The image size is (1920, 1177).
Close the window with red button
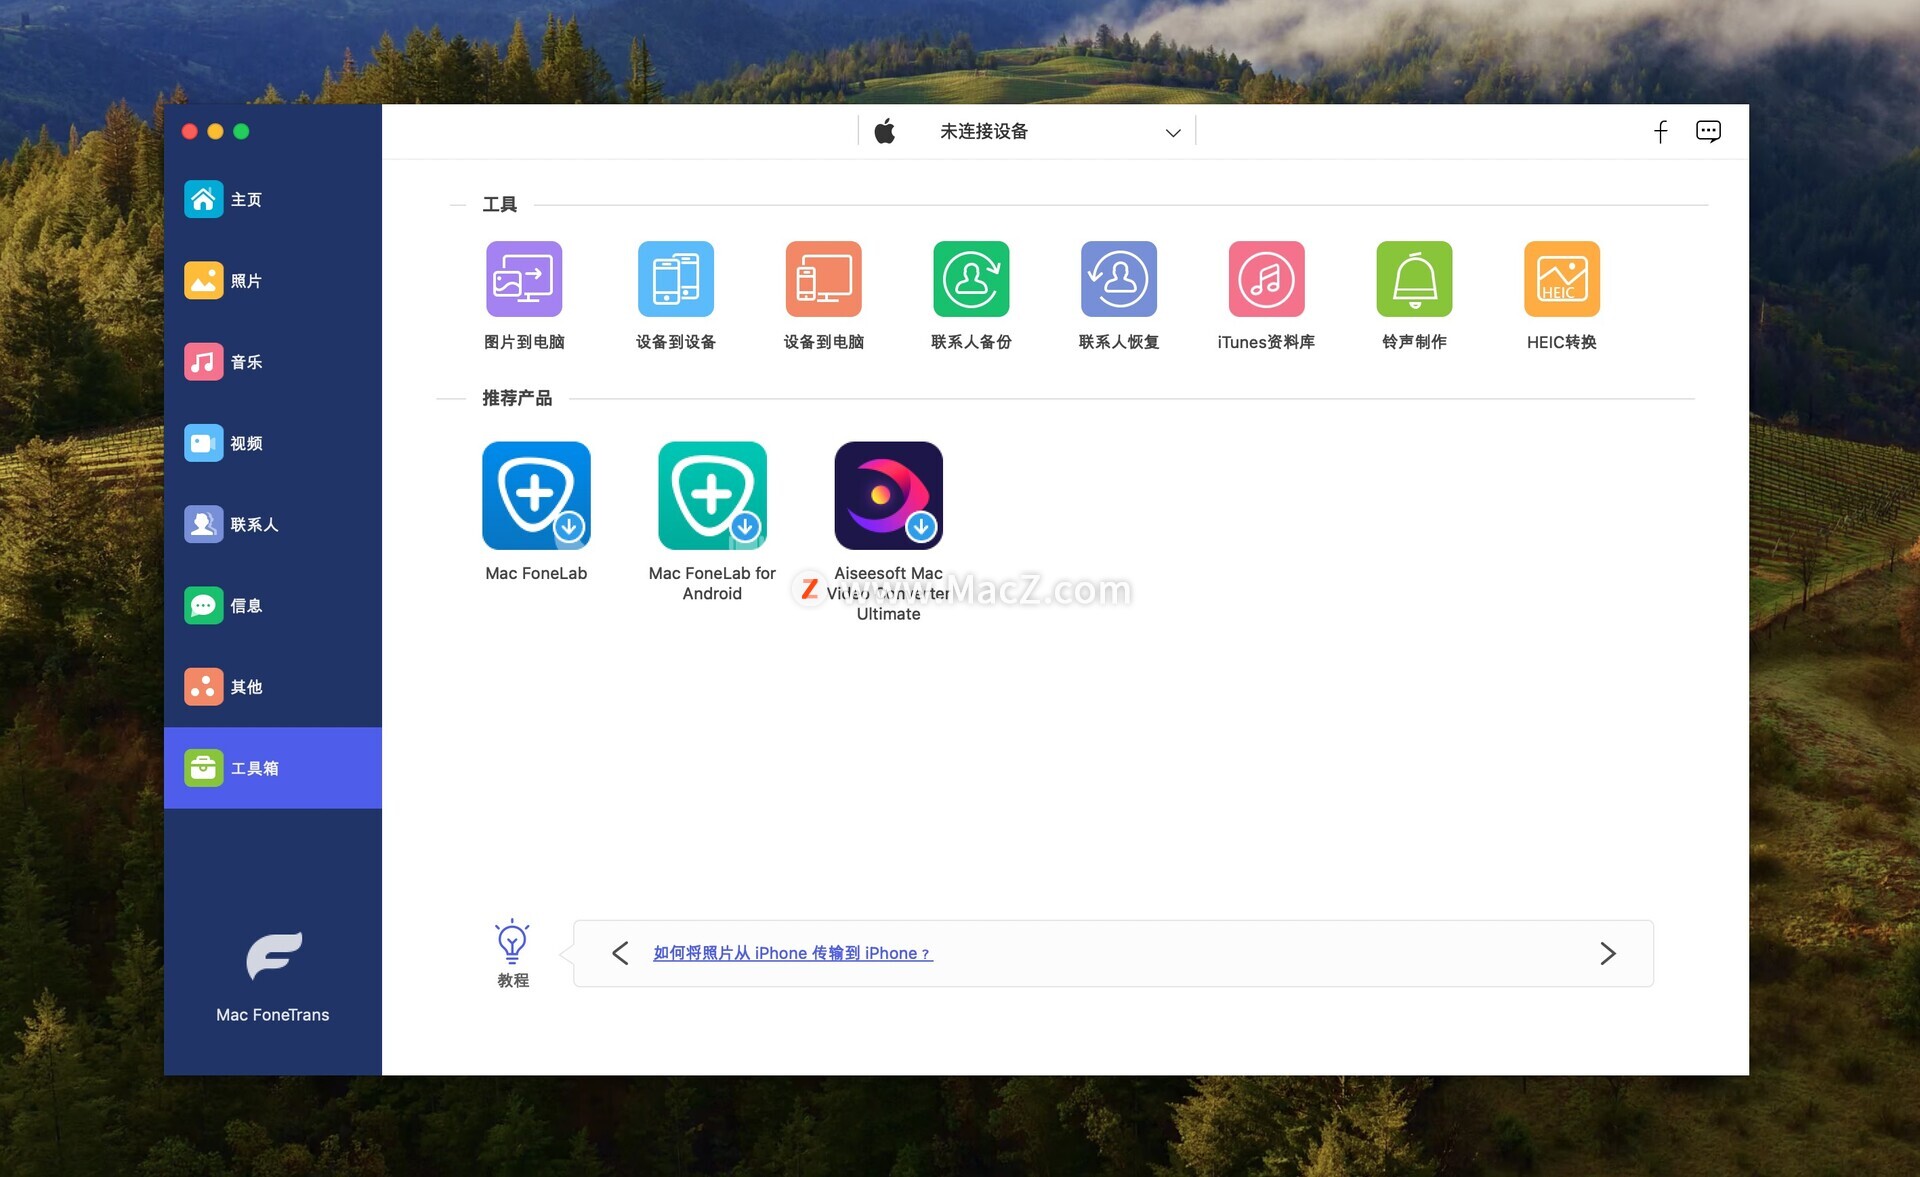[189, 131]
